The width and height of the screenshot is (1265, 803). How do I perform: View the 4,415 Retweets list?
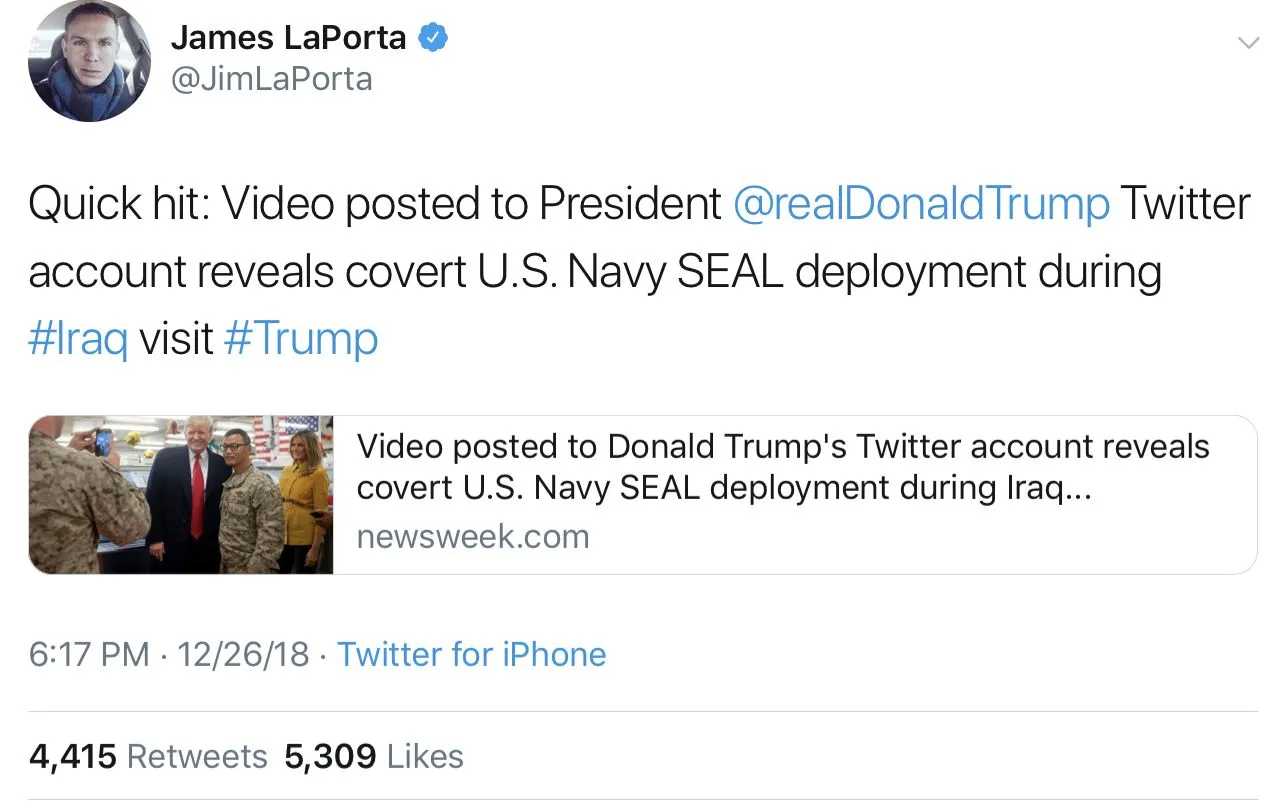148,756
